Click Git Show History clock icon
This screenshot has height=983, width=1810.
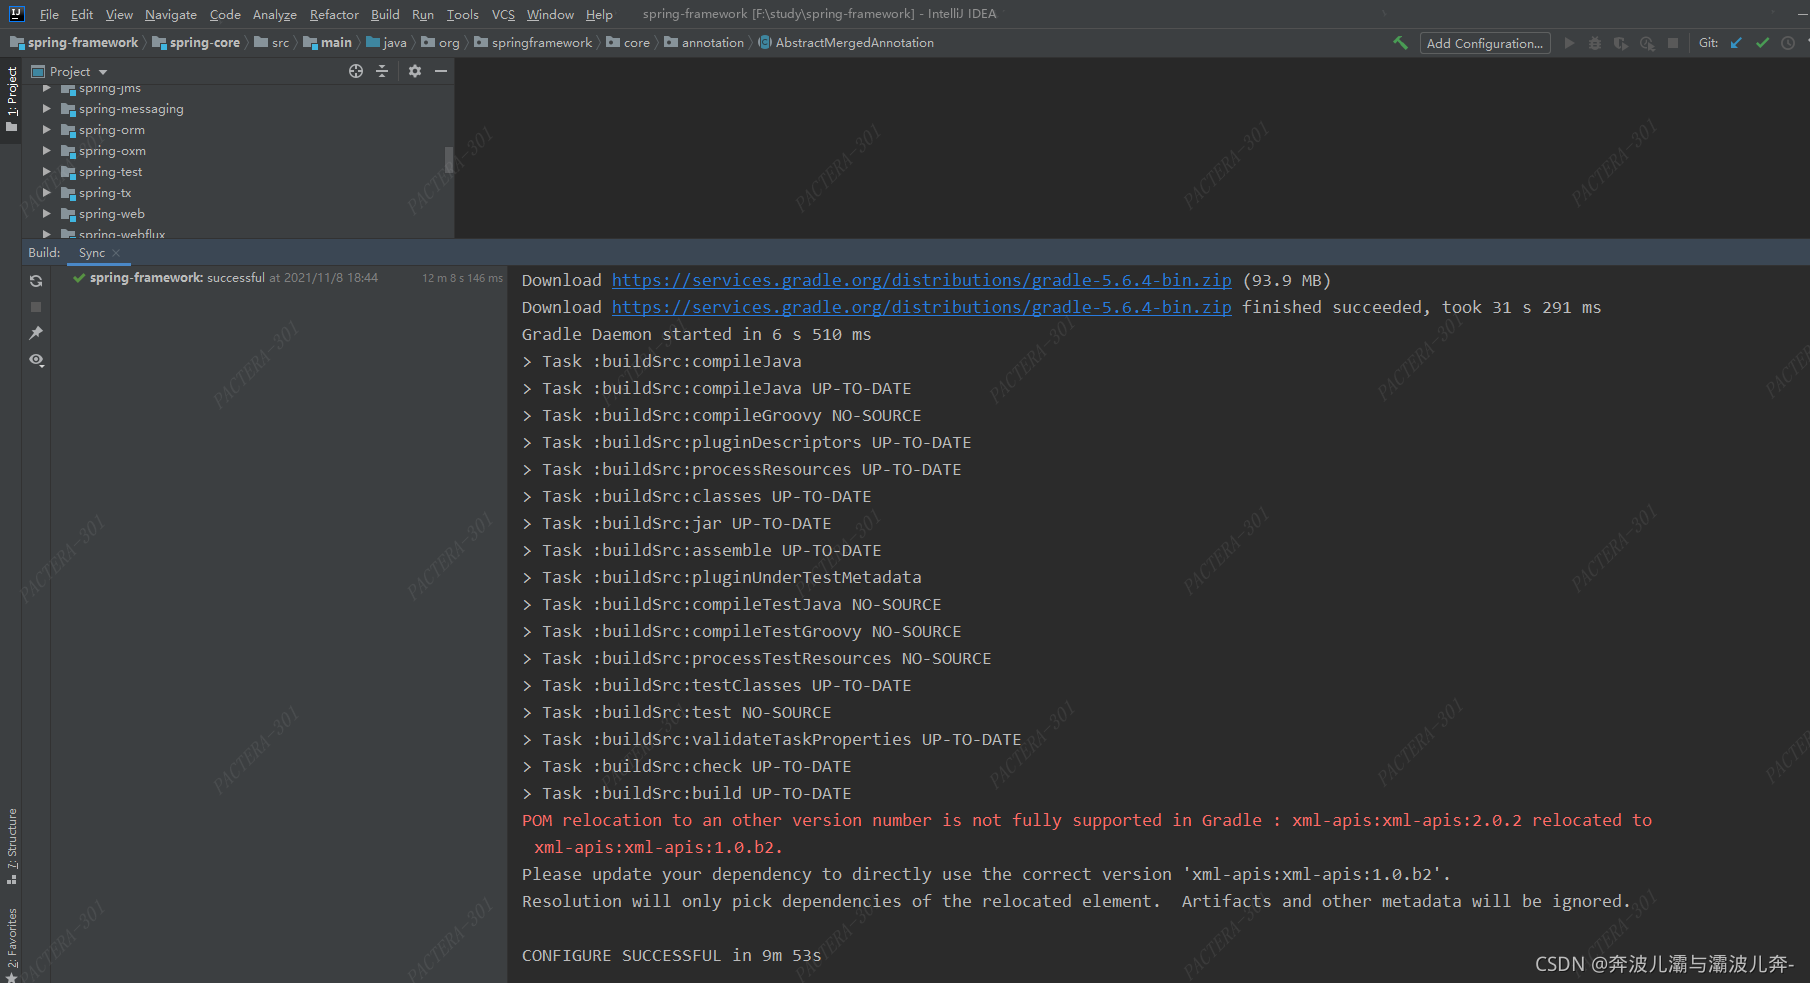pos(1788,43)
